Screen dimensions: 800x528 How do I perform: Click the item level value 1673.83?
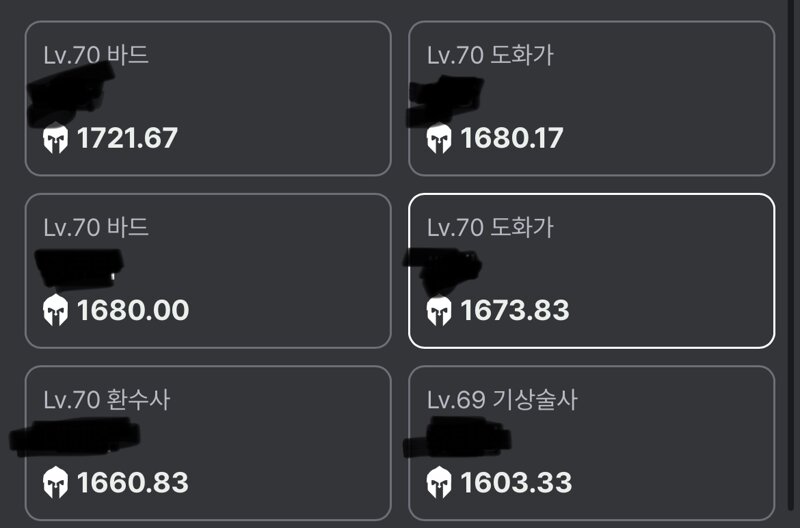pos(515,311)
